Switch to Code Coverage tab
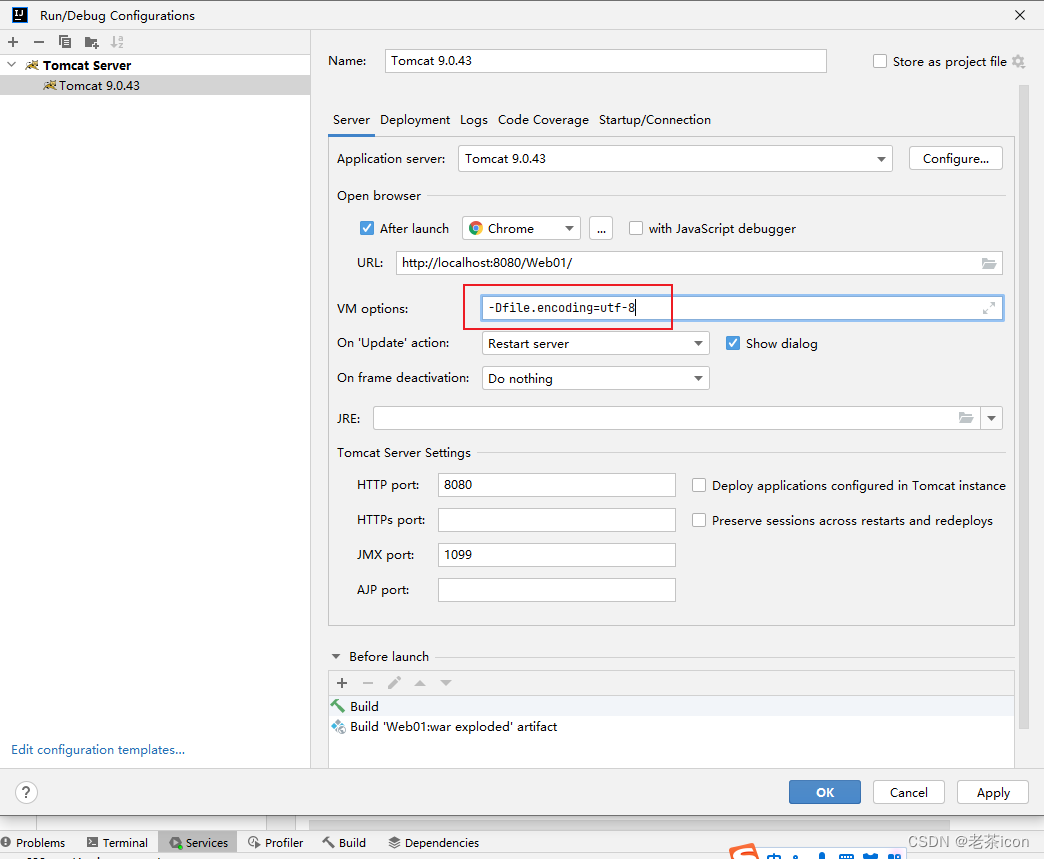Viewport: 1044px width, 859px height. pos(543,120)
